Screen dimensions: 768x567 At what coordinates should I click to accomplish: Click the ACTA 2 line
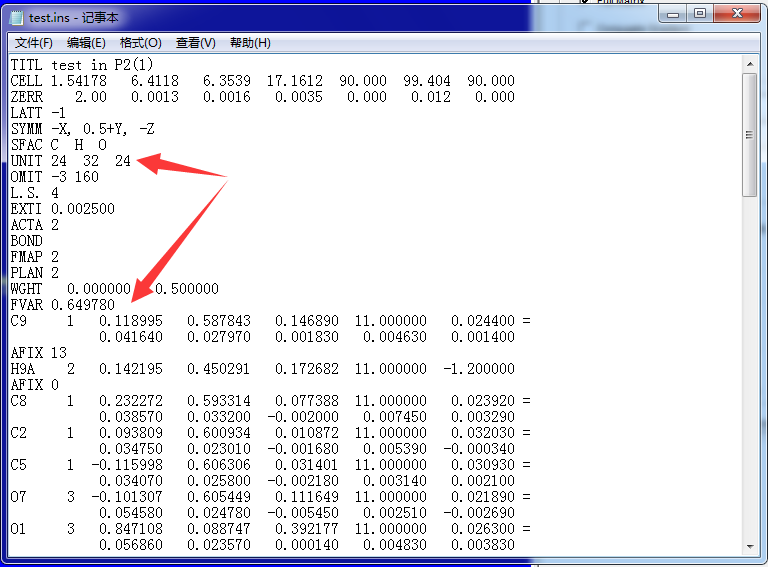[x=34, y=225]
